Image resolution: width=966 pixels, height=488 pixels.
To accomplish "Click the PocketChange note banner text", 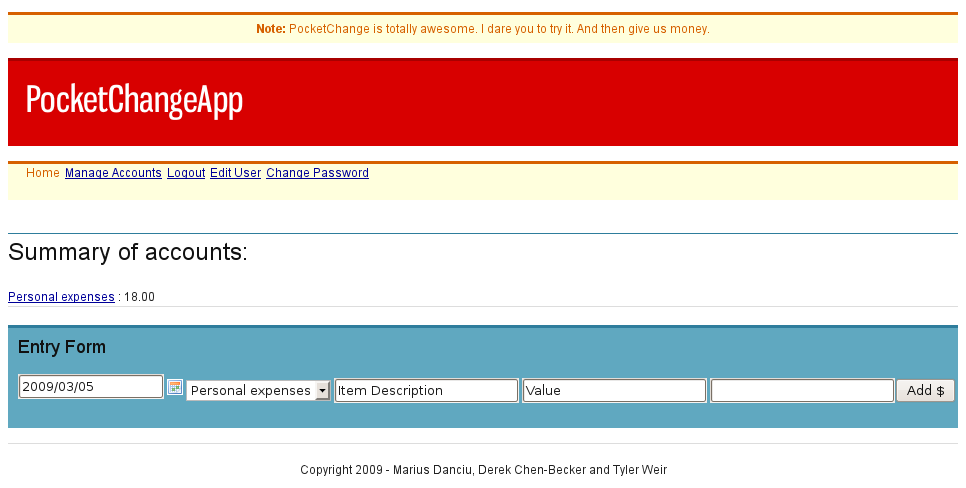I will 483,29.
